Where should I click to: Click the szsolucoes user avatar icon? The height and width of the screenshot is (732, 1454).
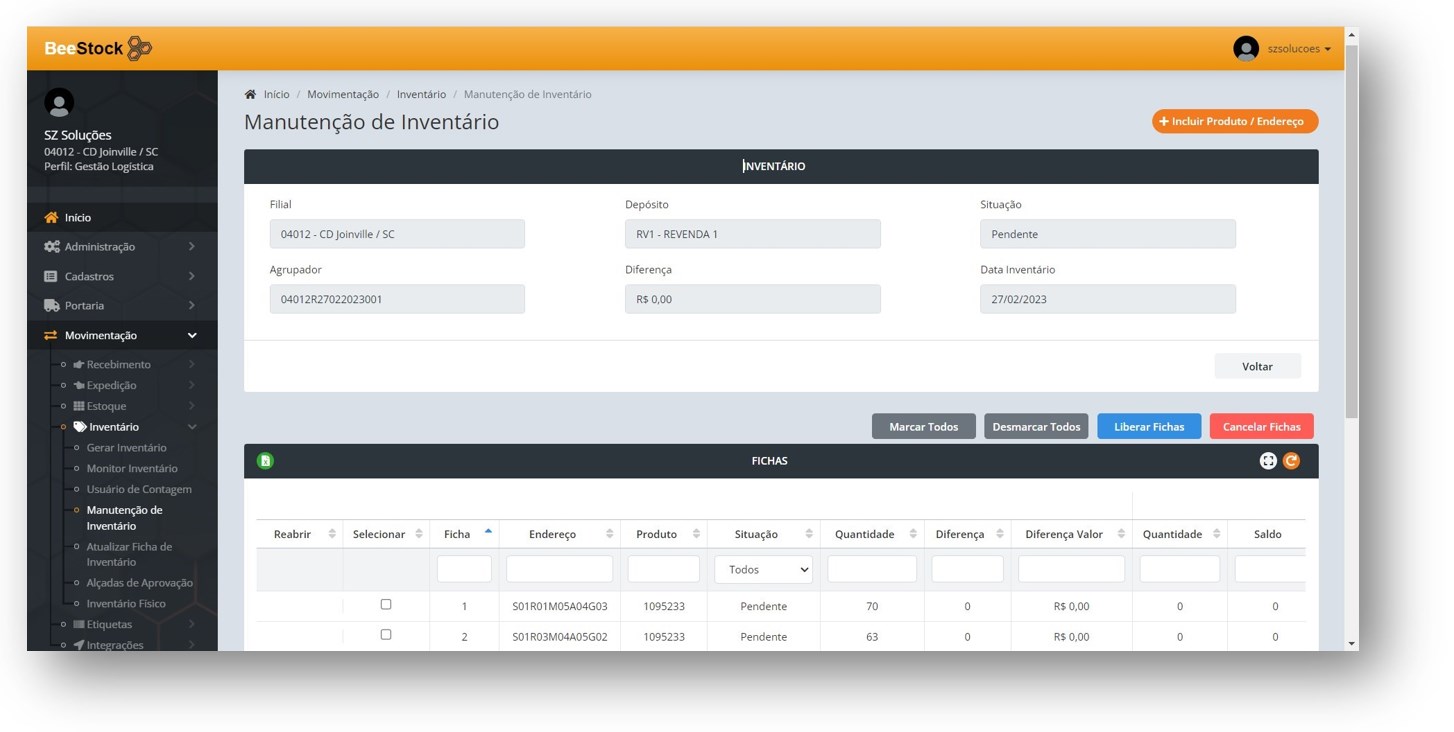point(1245,49)
